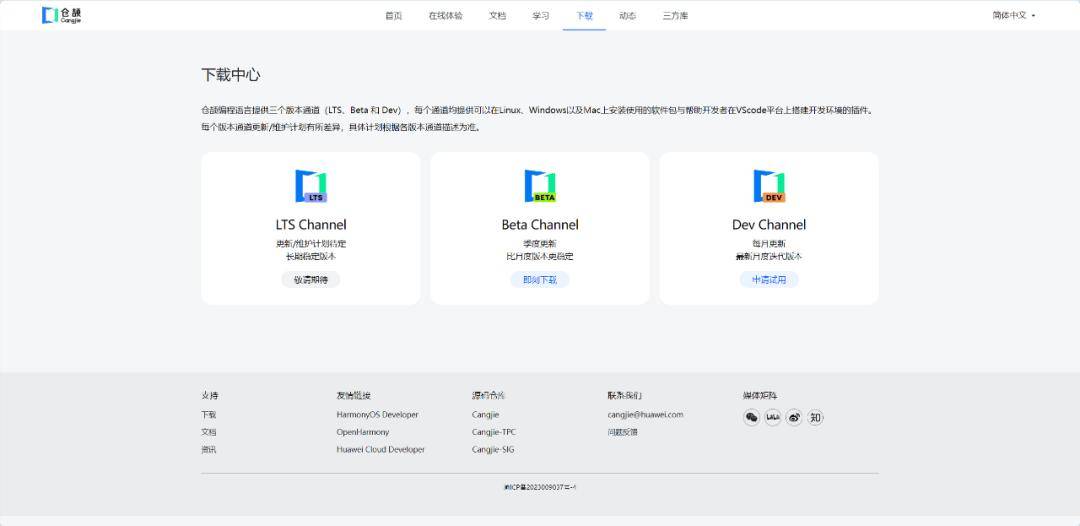Click the Beta channel logo icon
Image resolution: width=1080 pixels, height=526 pixels.
click(540, 187)
